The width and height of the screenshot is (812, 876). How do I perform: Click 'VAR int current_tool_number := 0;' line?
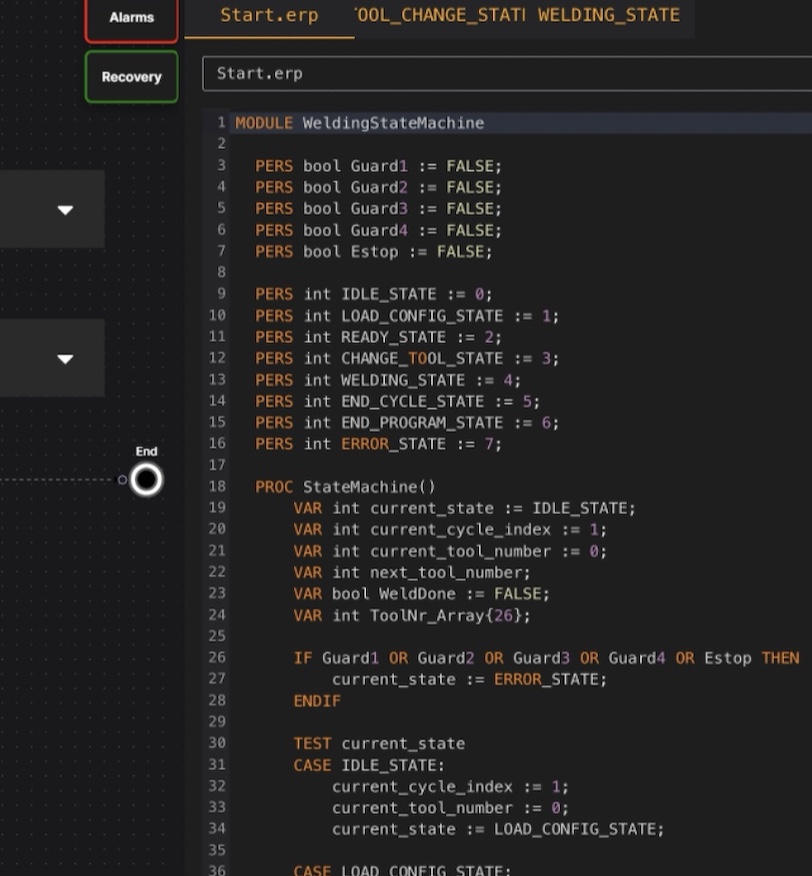point(450,551)
